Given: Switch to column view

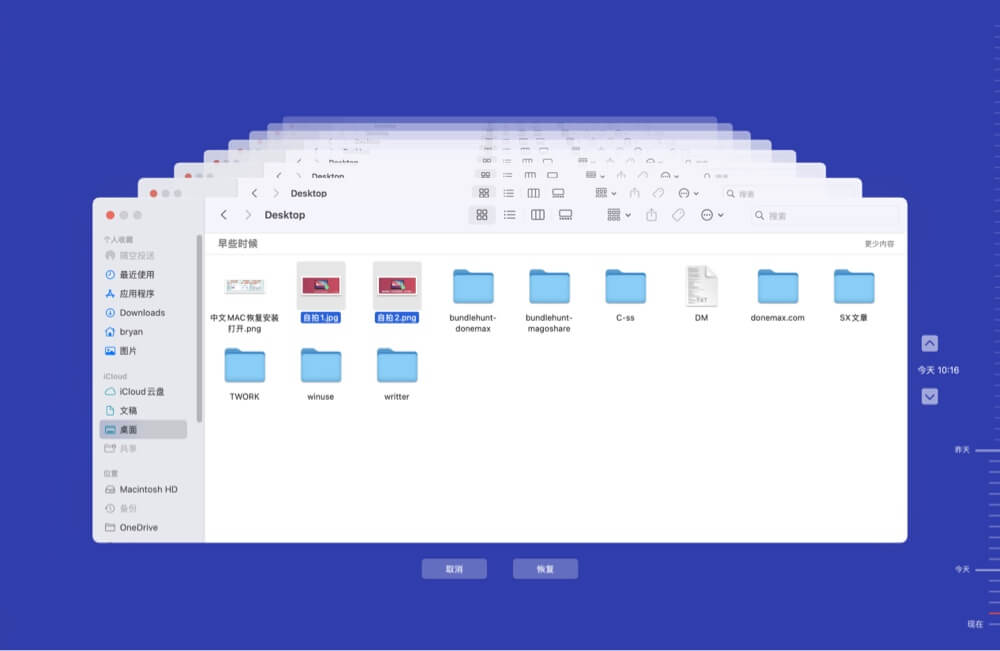Looking at the screenshot, I should pyautogui.click(x=537, y=215).
